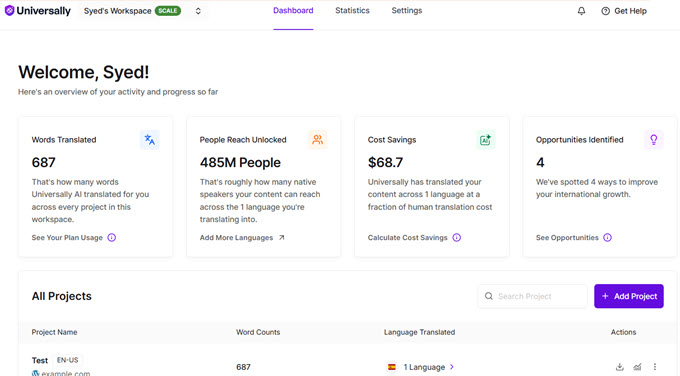The height and width of the screenshot is (376, 680).
Task: Click the Search Project input field
Action: coord(533,296)
